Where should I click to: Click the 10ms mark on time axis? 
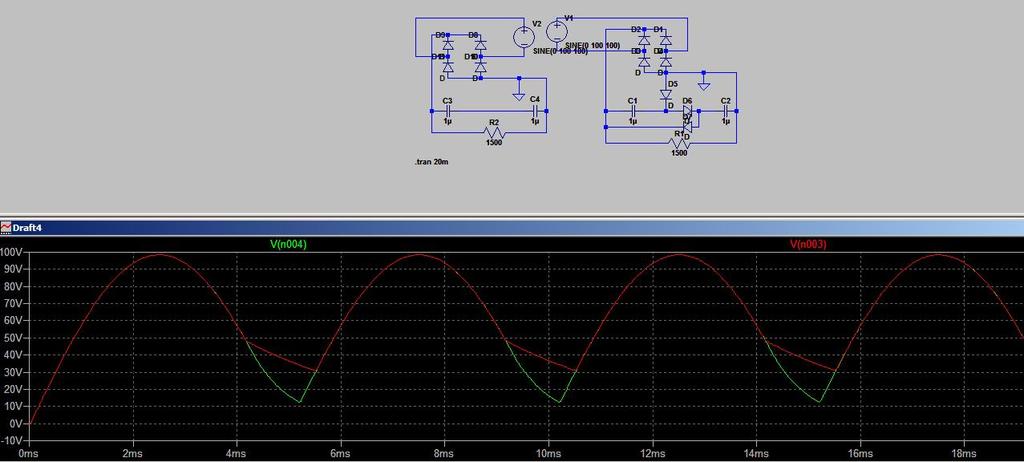[548, 454]
